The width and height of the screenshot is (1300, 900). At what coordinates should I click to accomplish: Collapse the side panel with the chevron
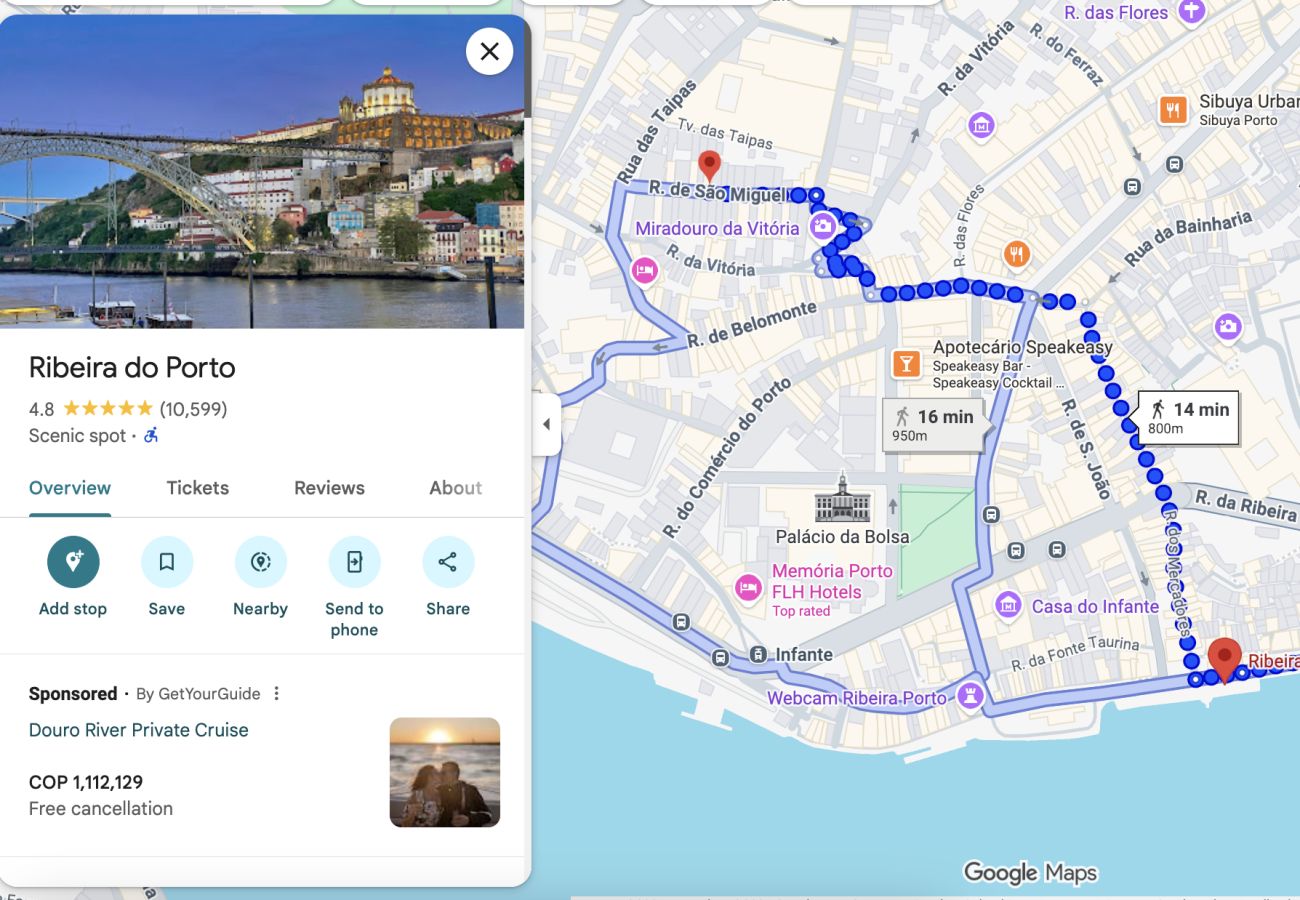pos(547,424)
